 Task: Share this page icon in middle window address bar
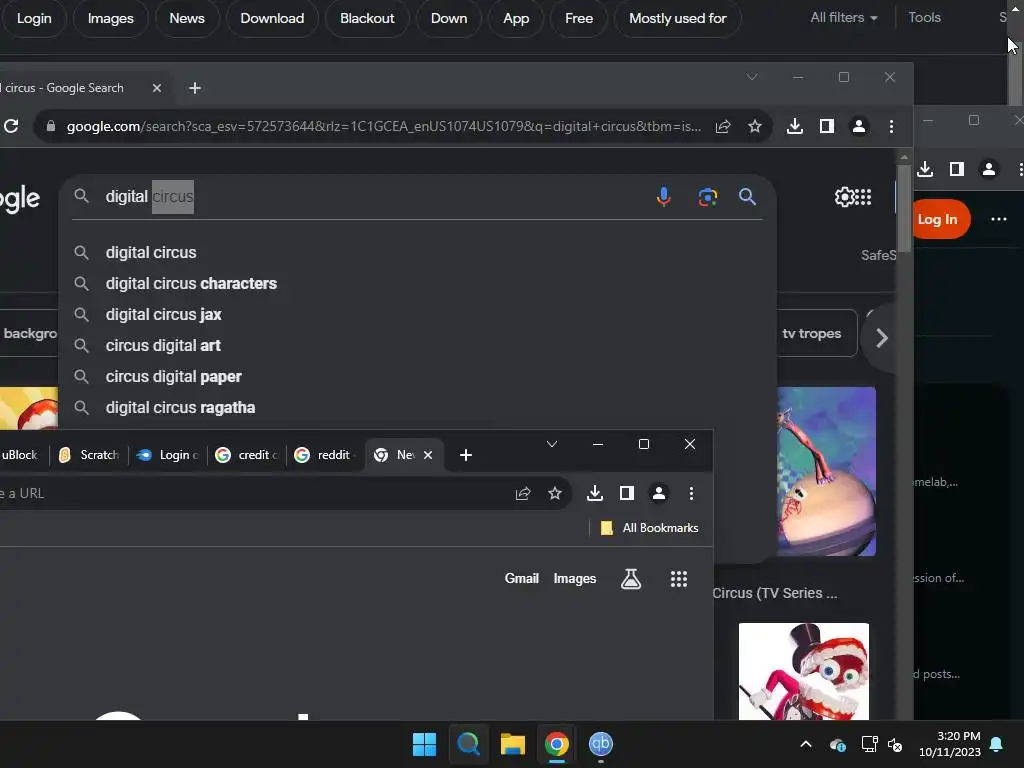click(723, 126)
